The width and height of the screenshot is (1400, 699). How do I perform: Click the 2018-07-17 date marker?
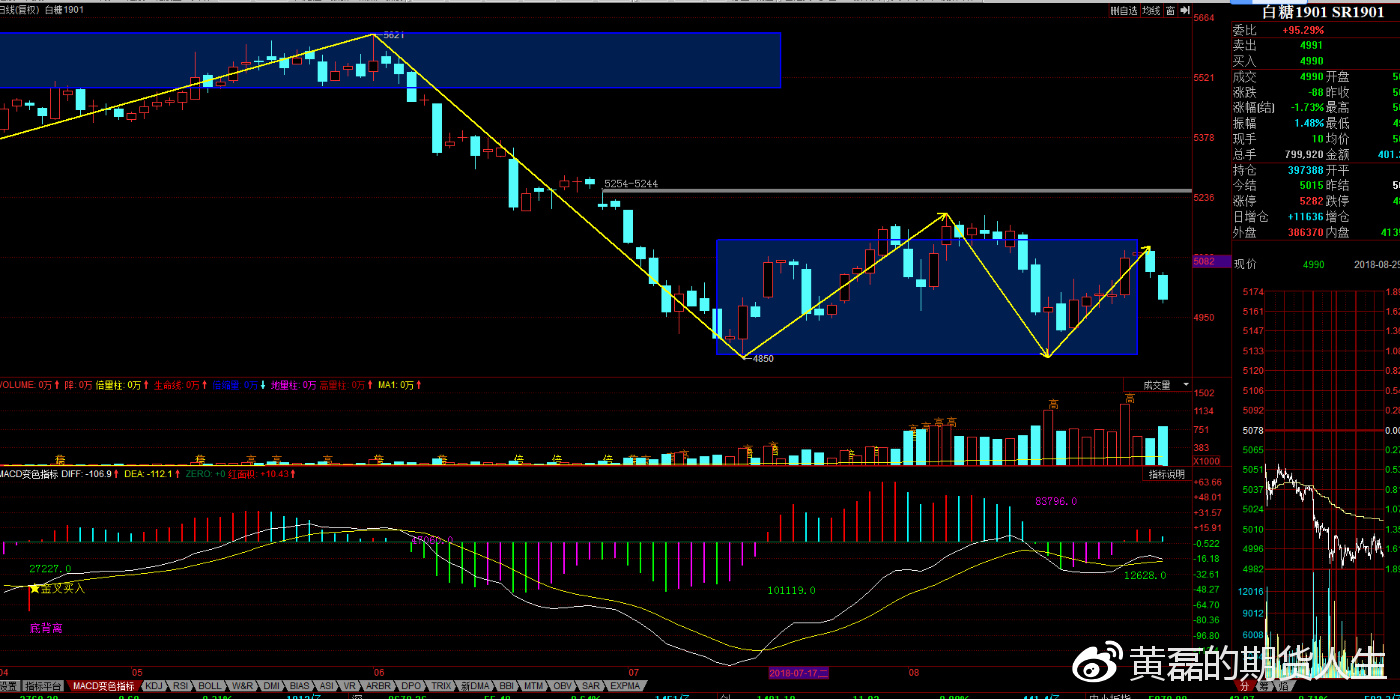799,674
